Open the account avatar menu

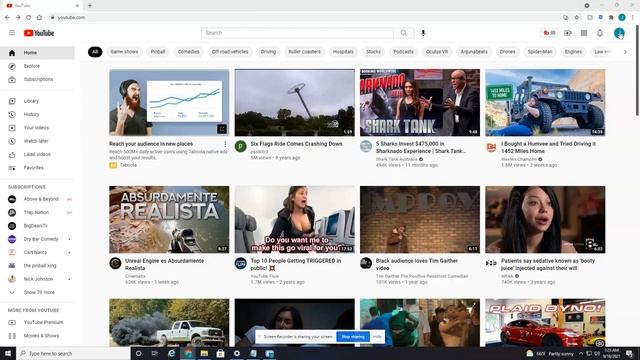tap(619, 33)
